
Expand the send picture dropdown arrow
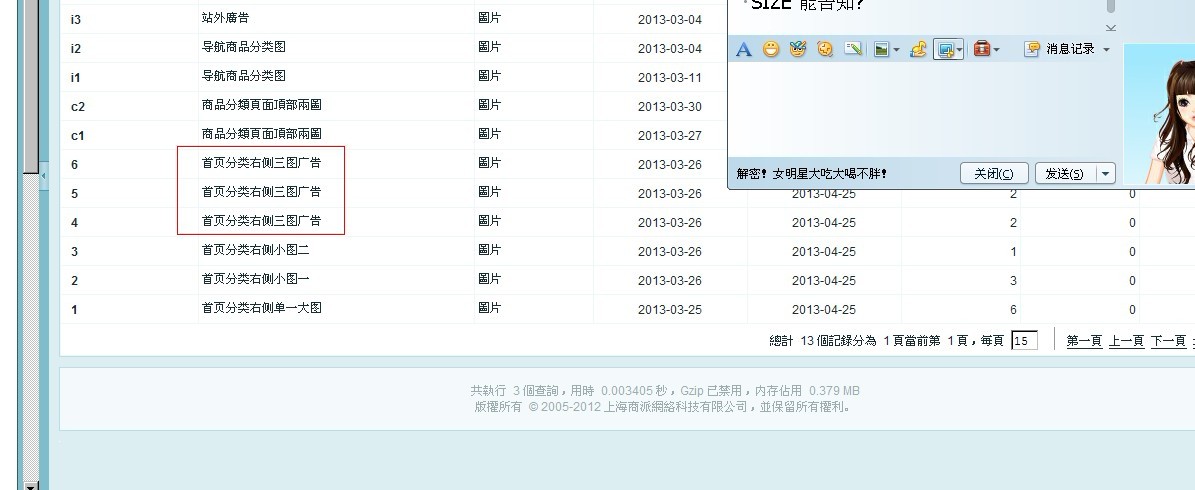(x=896, y=50)
